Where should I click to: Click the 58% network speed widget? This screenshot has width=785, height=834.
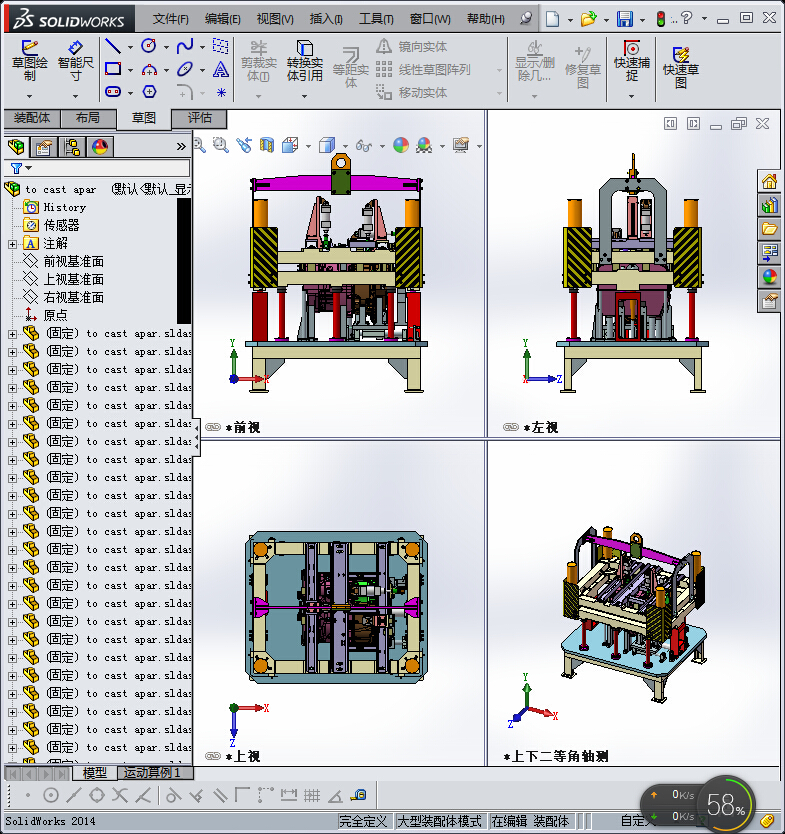point(725,804)
